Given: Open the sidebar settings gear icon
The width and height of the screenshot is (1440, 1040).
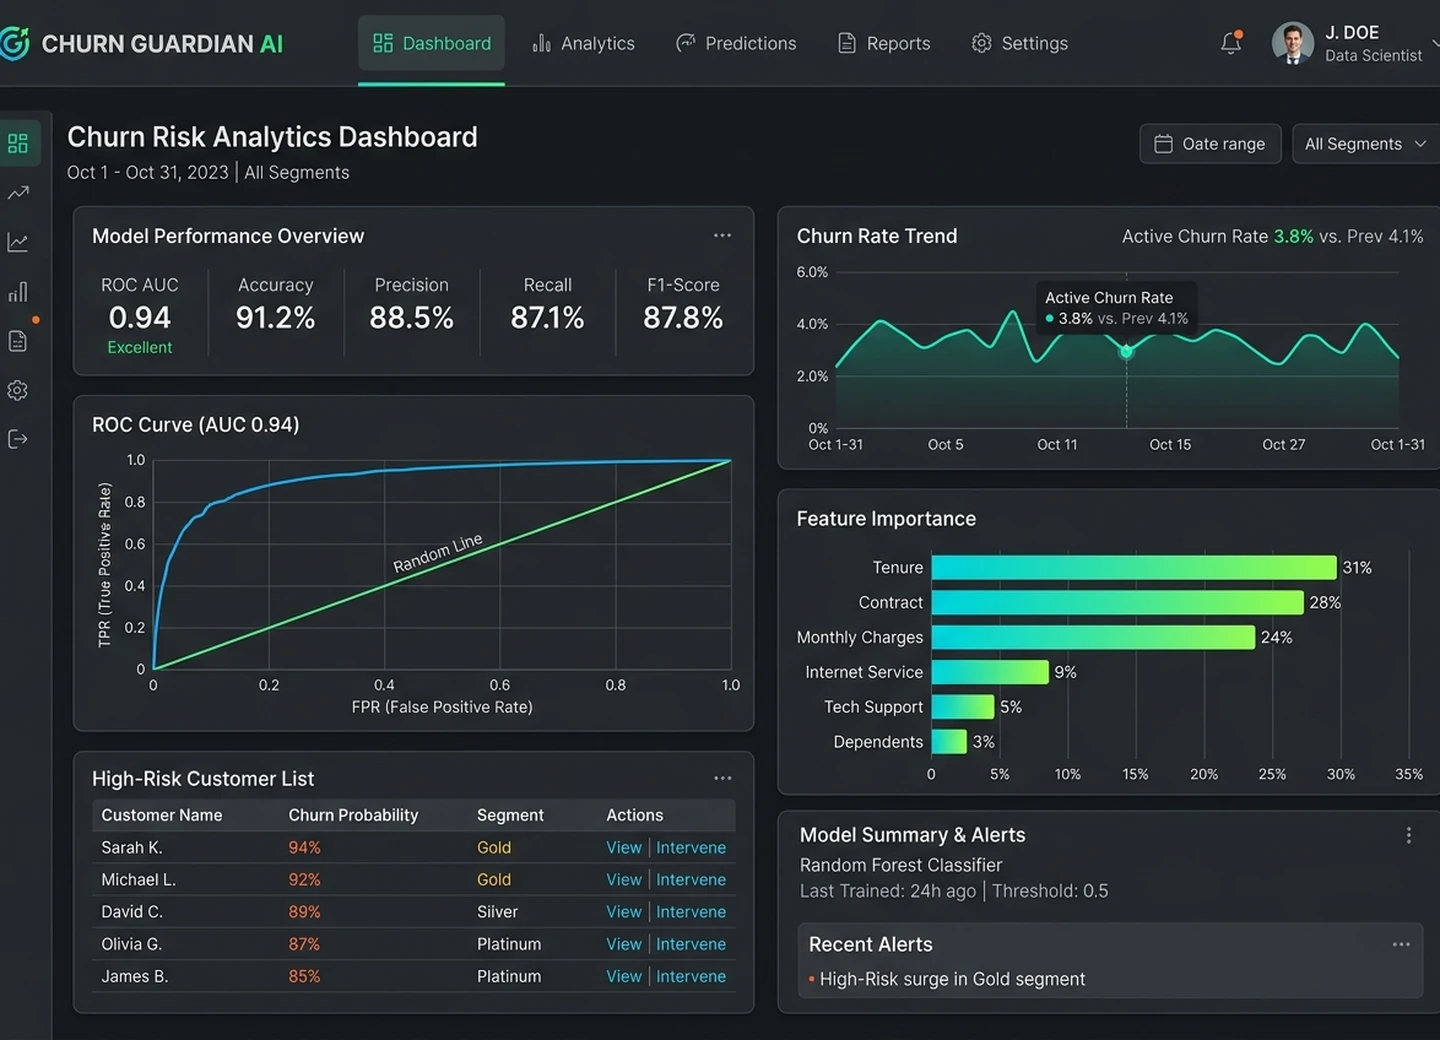Looking at the screenshot, I should (18, 390).
